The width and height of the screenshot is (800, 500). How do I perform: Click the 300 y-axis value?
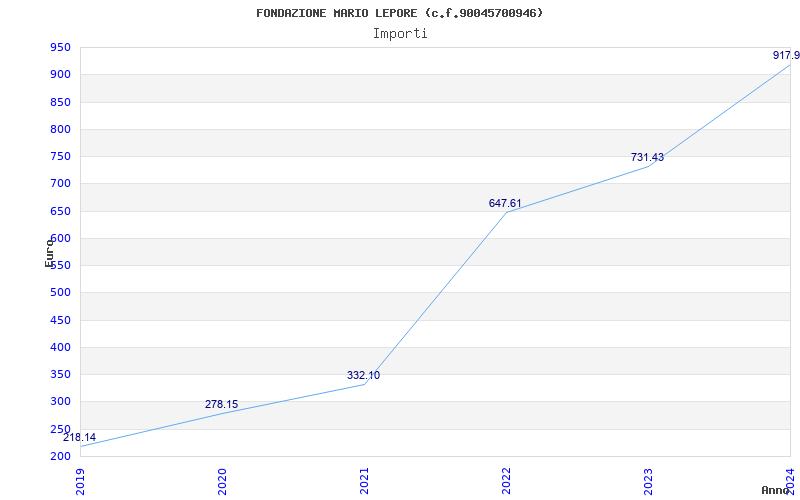[60, 402]
